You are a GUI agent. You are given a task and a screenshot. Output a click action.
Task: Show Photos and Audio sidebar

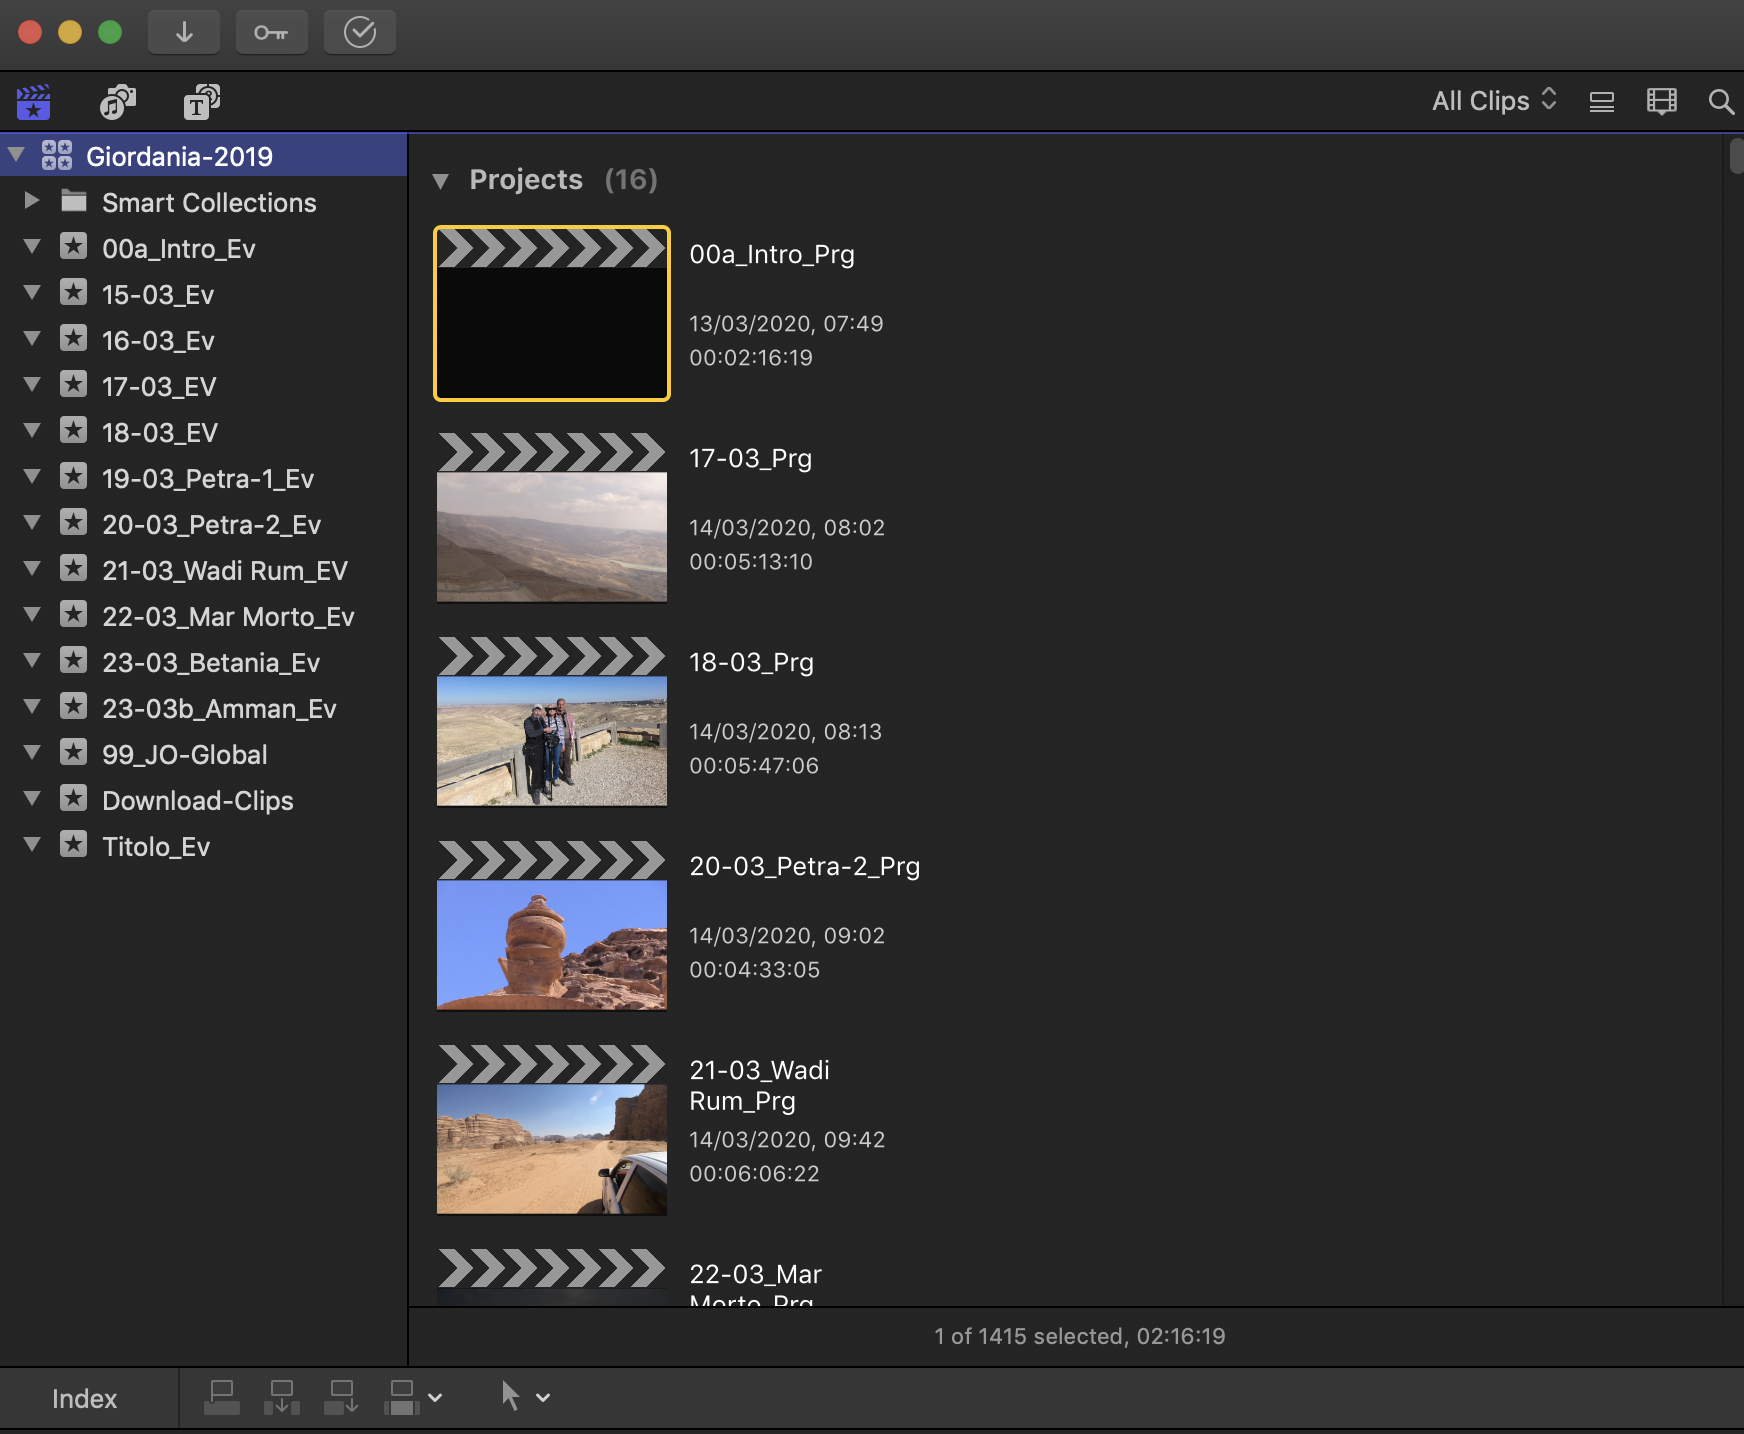(118, 102)
